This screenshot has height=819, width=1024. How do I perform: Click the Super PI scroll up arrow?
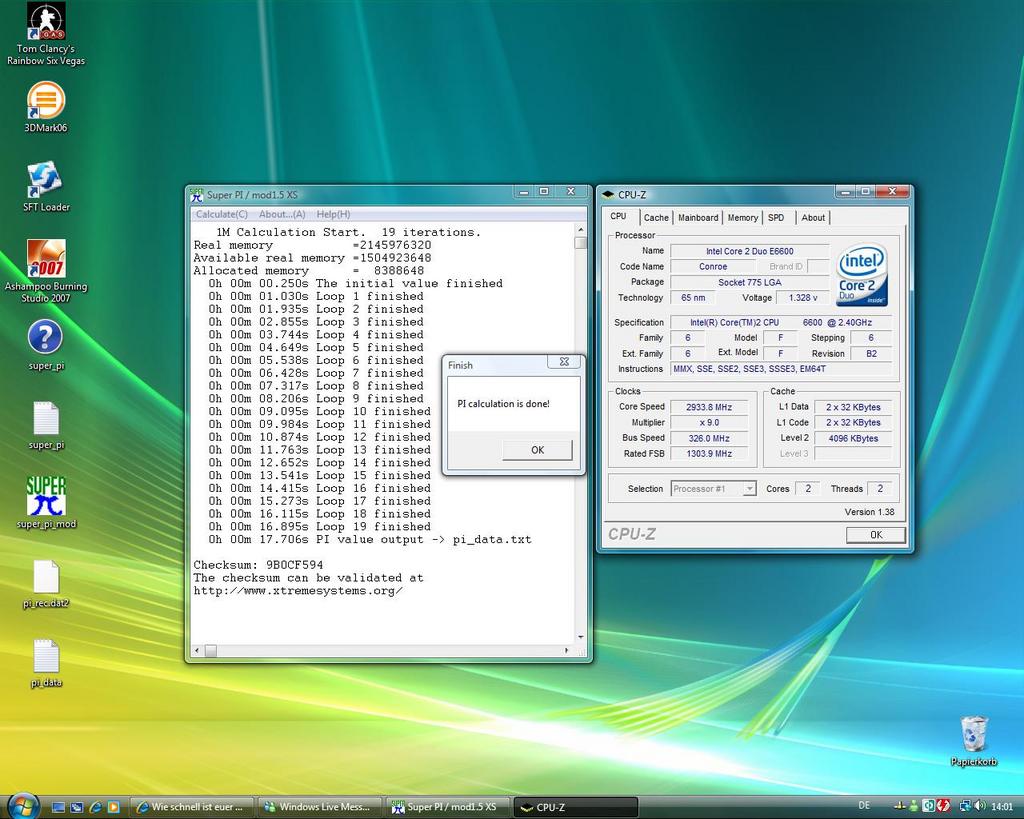pos(580,231)
